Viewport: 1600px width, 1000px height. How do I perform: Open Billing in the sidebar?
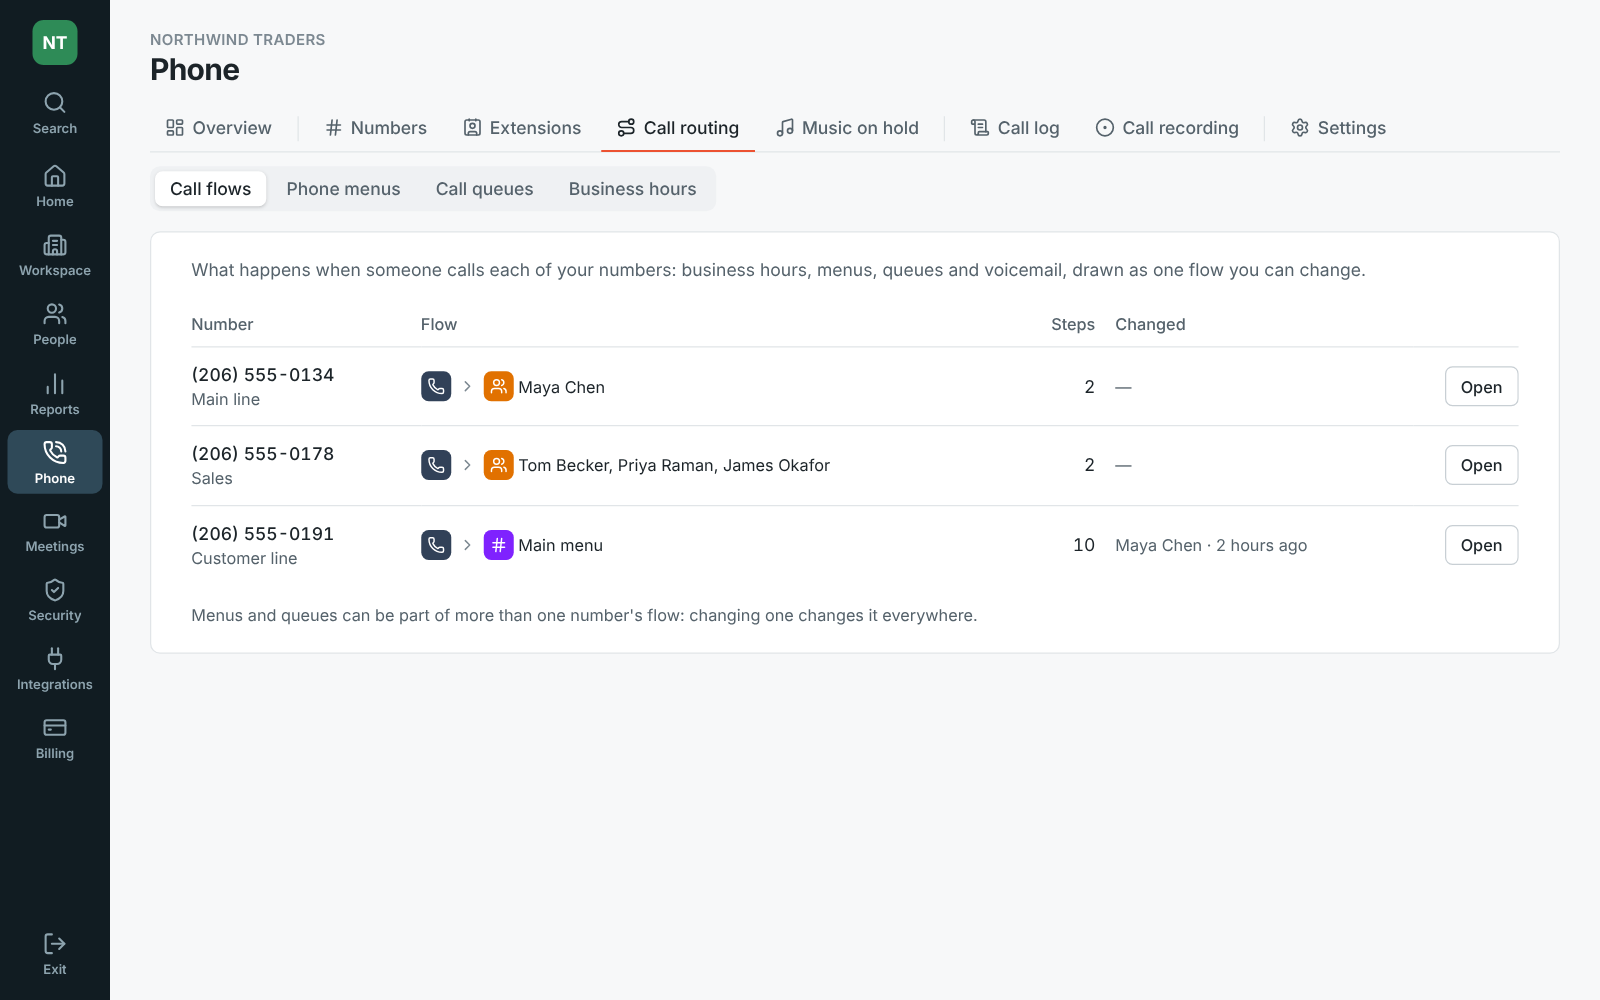click(x=55, y=739)
